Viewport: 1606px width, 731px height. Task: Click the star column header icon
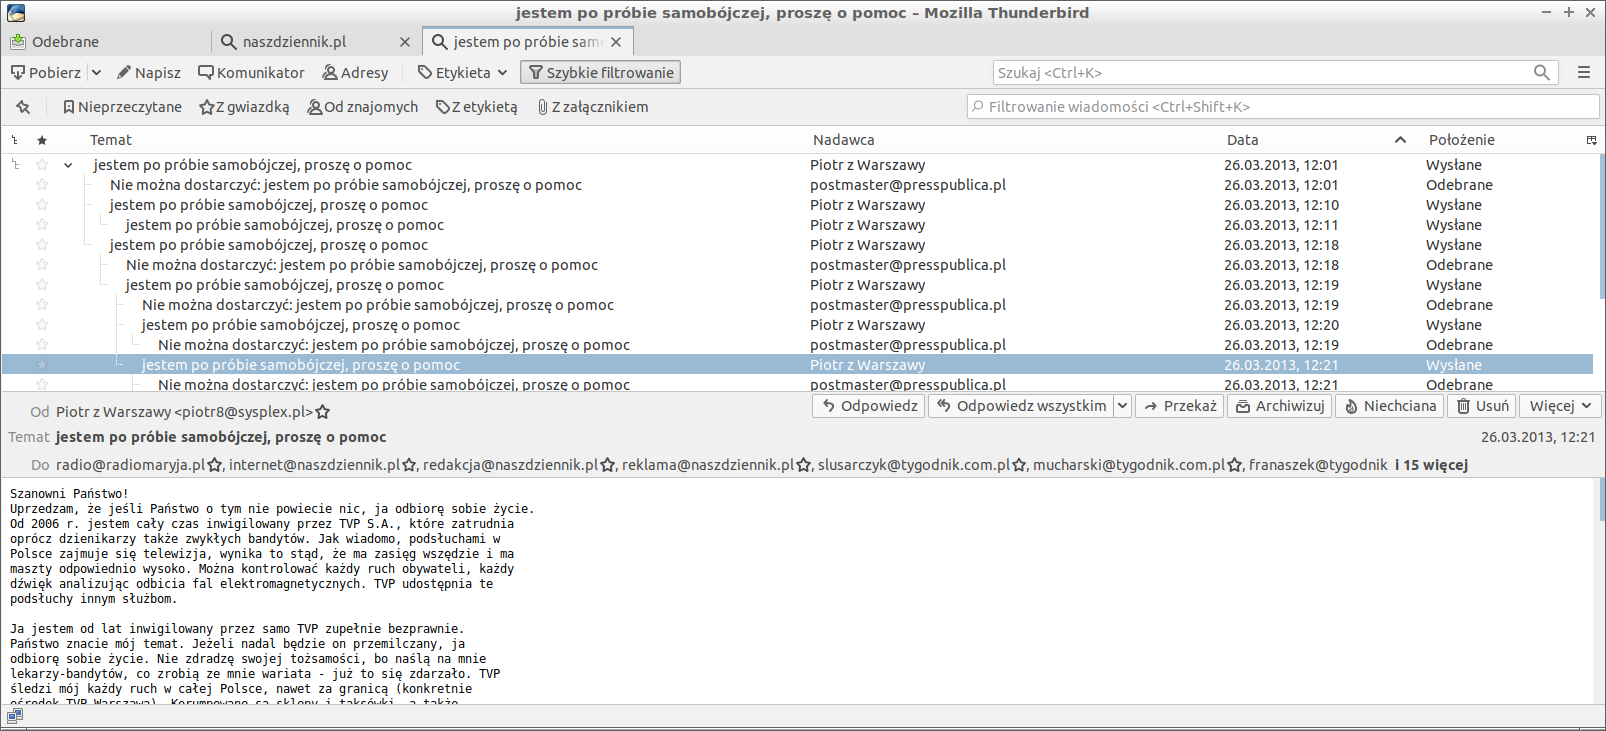pyautogui.click(x=42, y=140)
